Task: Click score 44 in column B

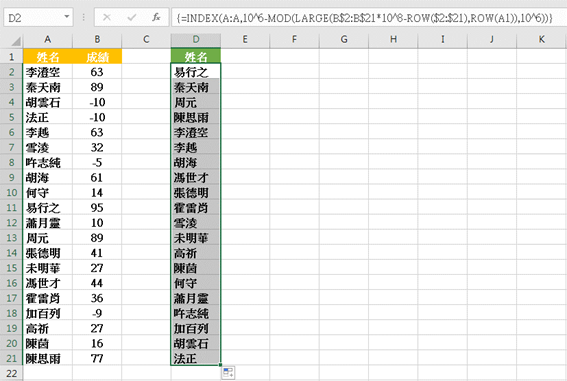Action: [97, 283]
